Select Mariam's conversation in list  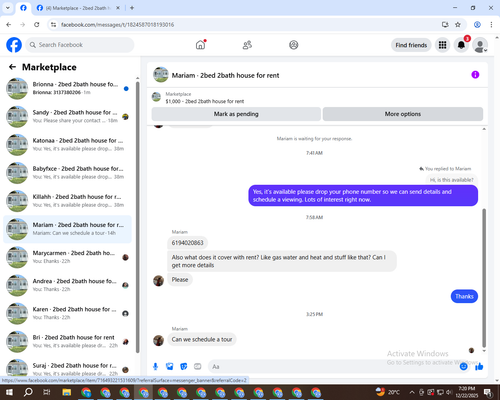point(67,229)
